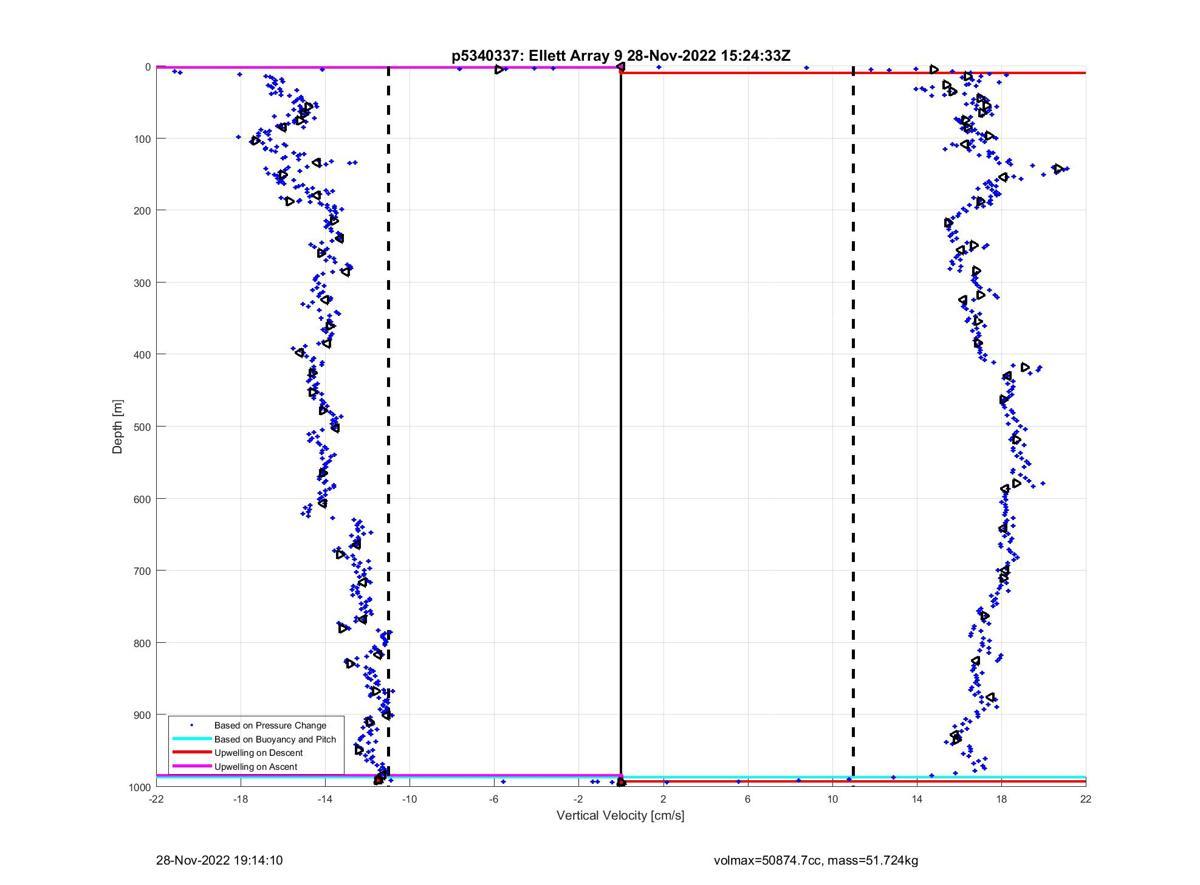Screen dimensions: 1200x885
Task: Select the dashed vertical line at +11 cm/s
Action: (x=853, y=427)
